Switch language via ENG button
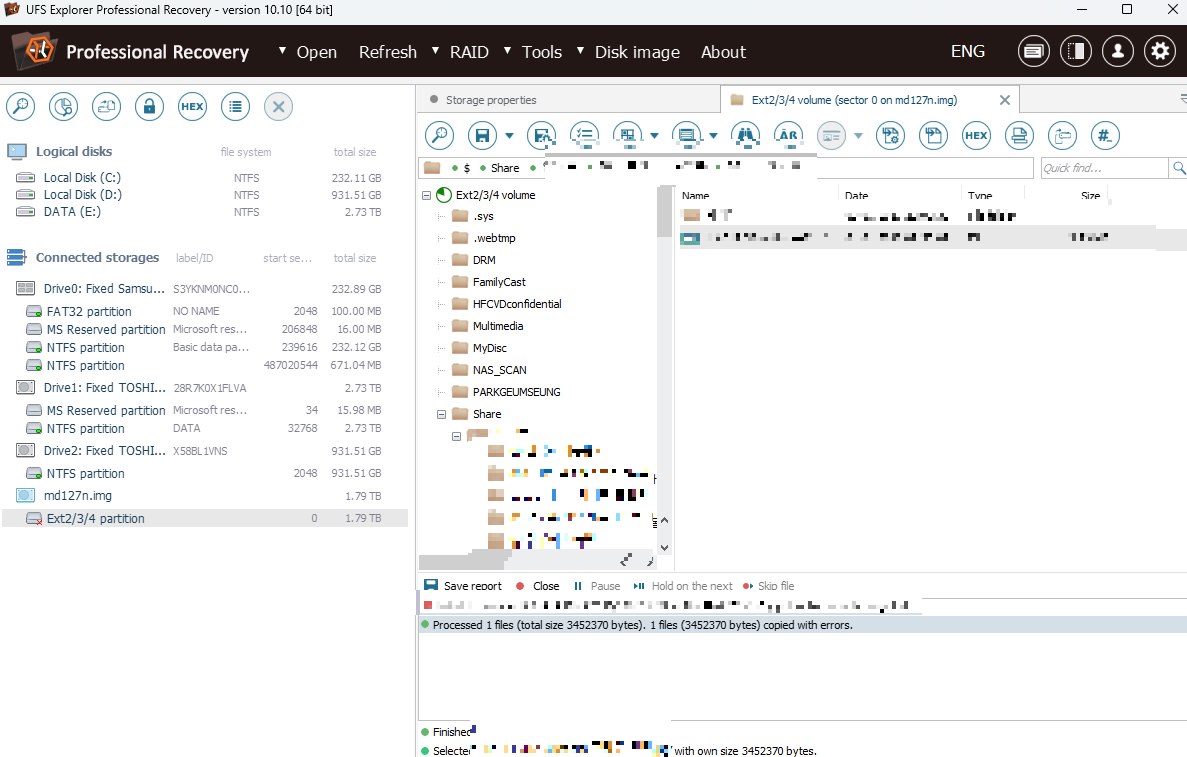 [967, 51]
